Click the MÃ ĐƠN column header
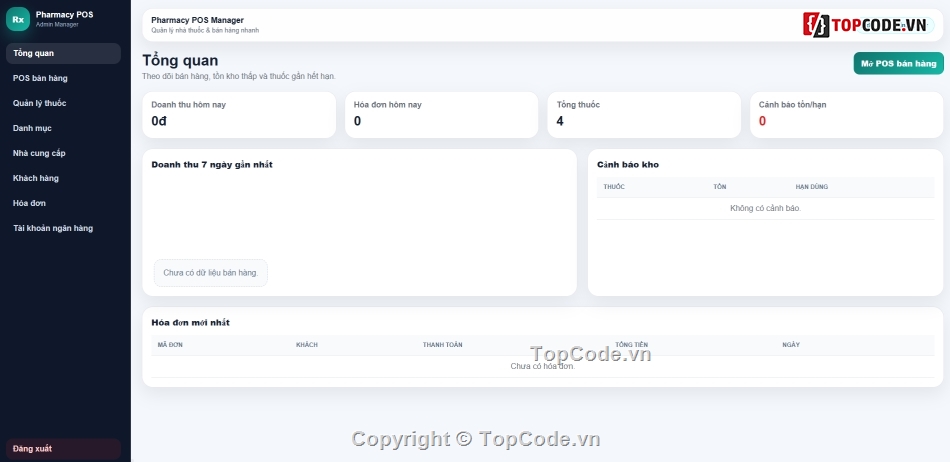 pyautogui.click(x=170, y=345)
